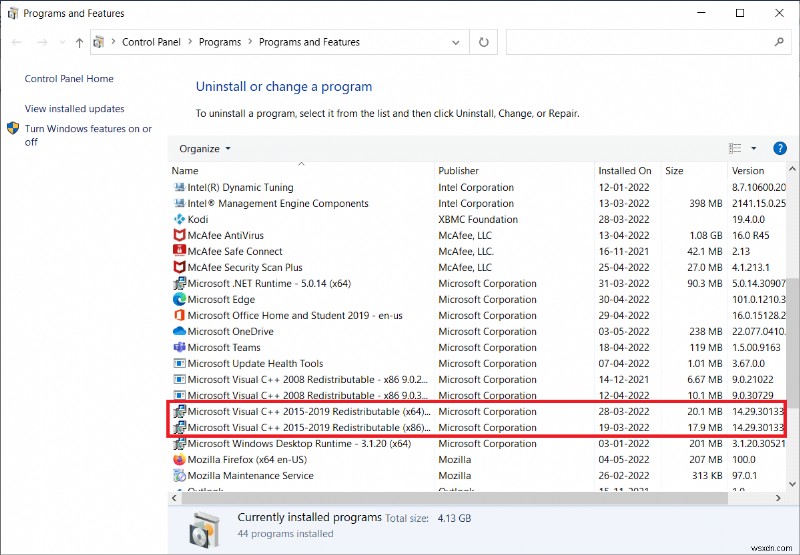Sort by the Version column header
The width and height of the screenshot is (800, 555).
tap(756, 170)
